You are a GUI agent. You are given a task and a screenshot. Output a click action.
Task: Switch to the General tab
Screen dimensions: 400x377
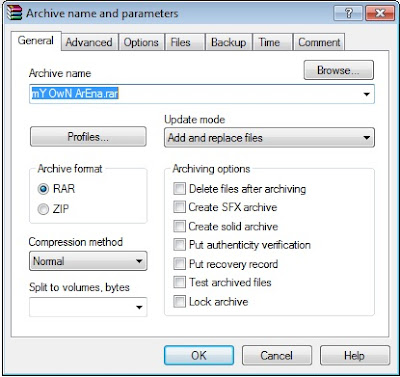click(36, 41)
